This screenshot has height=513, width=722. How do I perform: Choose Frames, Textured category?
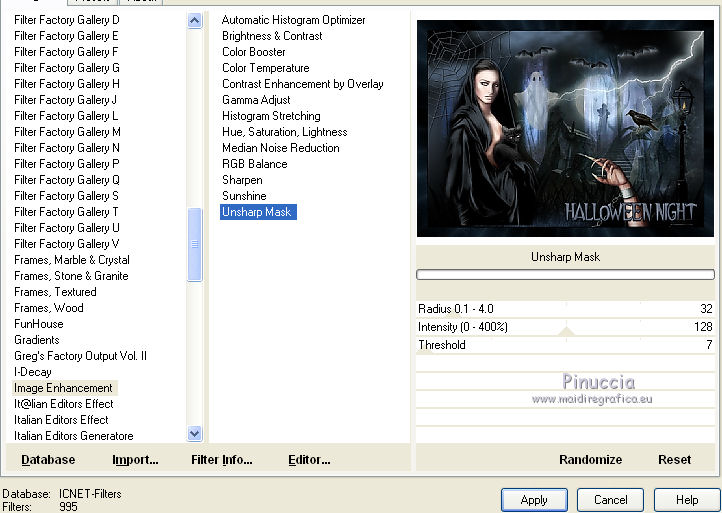click(x=55, y=292)
